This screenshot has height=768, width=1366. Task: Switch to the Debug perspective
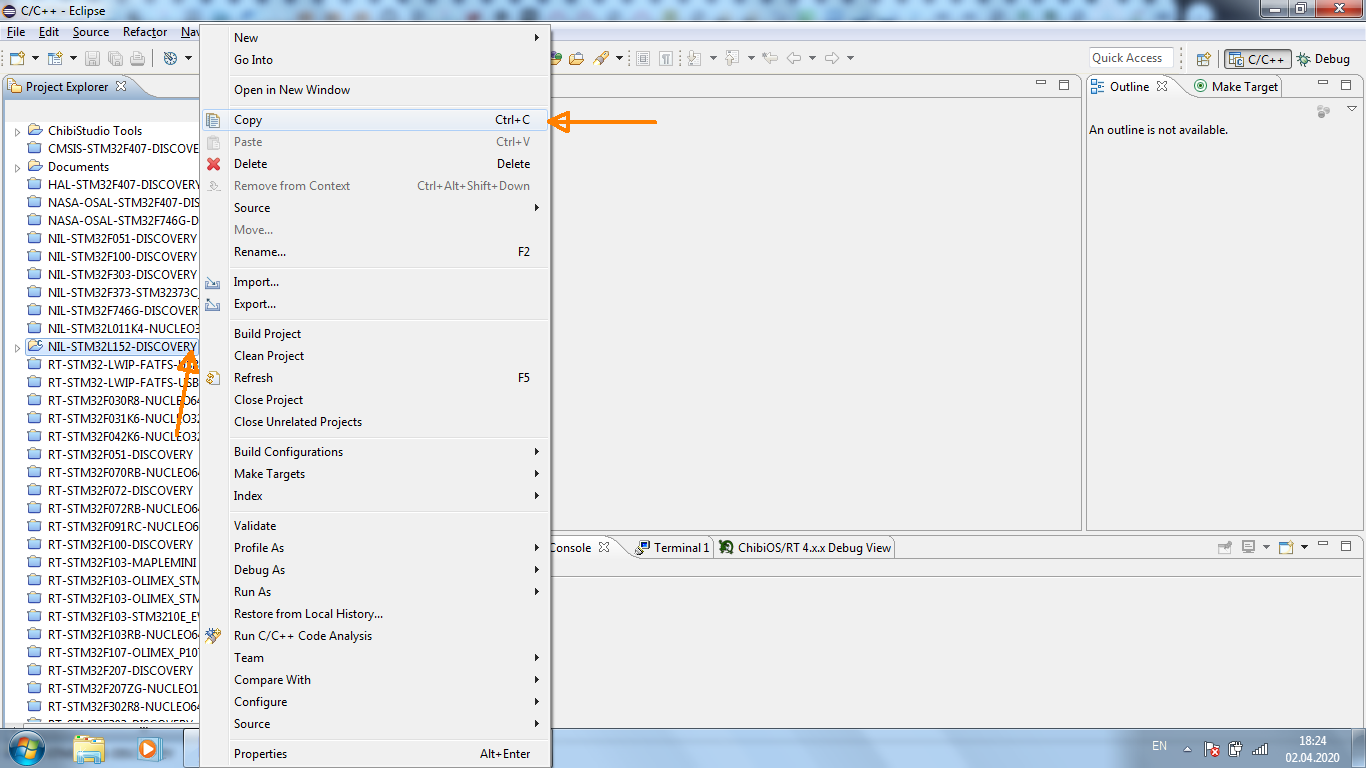(x=1323, y=59)
